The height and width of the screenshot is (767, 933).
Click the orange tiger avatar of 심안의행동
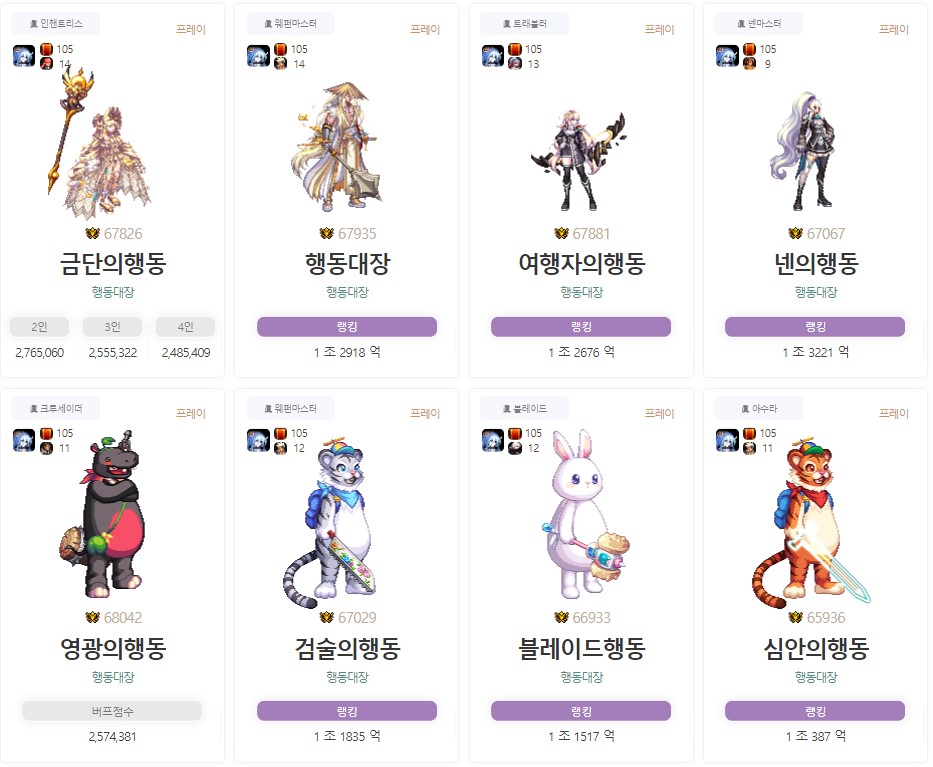tap(810, 522)
